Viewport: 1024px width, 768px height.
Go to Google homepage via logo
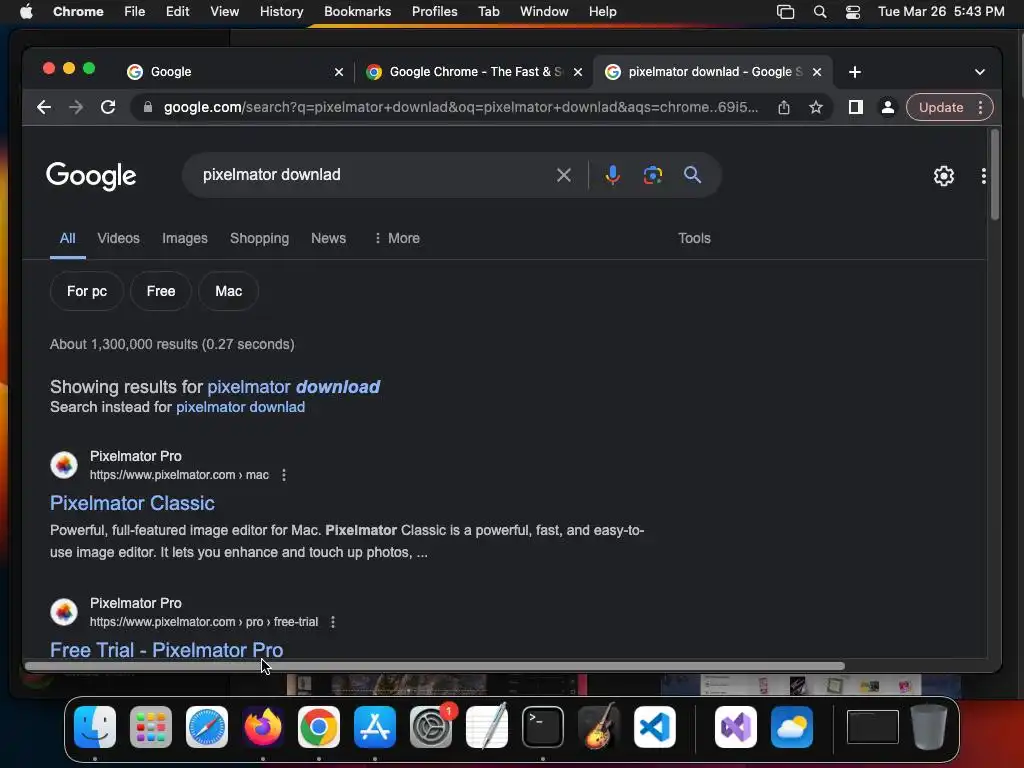click(x=91, y=175)
